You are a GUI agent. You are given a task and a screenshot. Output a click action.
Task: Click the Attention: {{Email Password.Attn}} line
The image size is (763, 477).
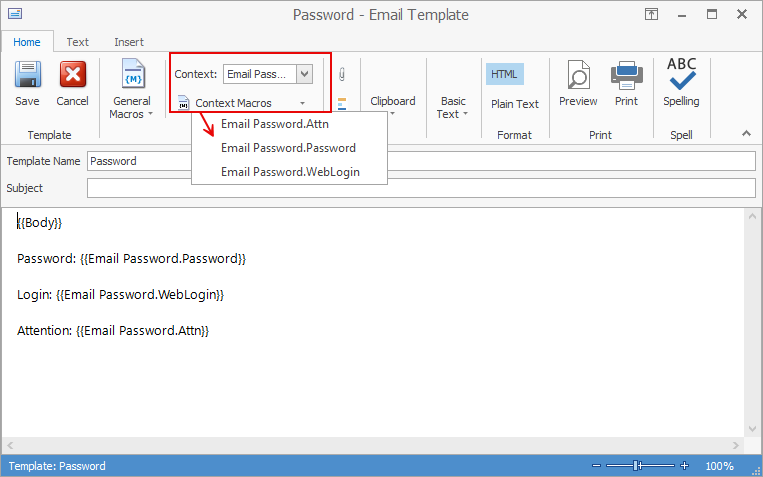(113, 330)
